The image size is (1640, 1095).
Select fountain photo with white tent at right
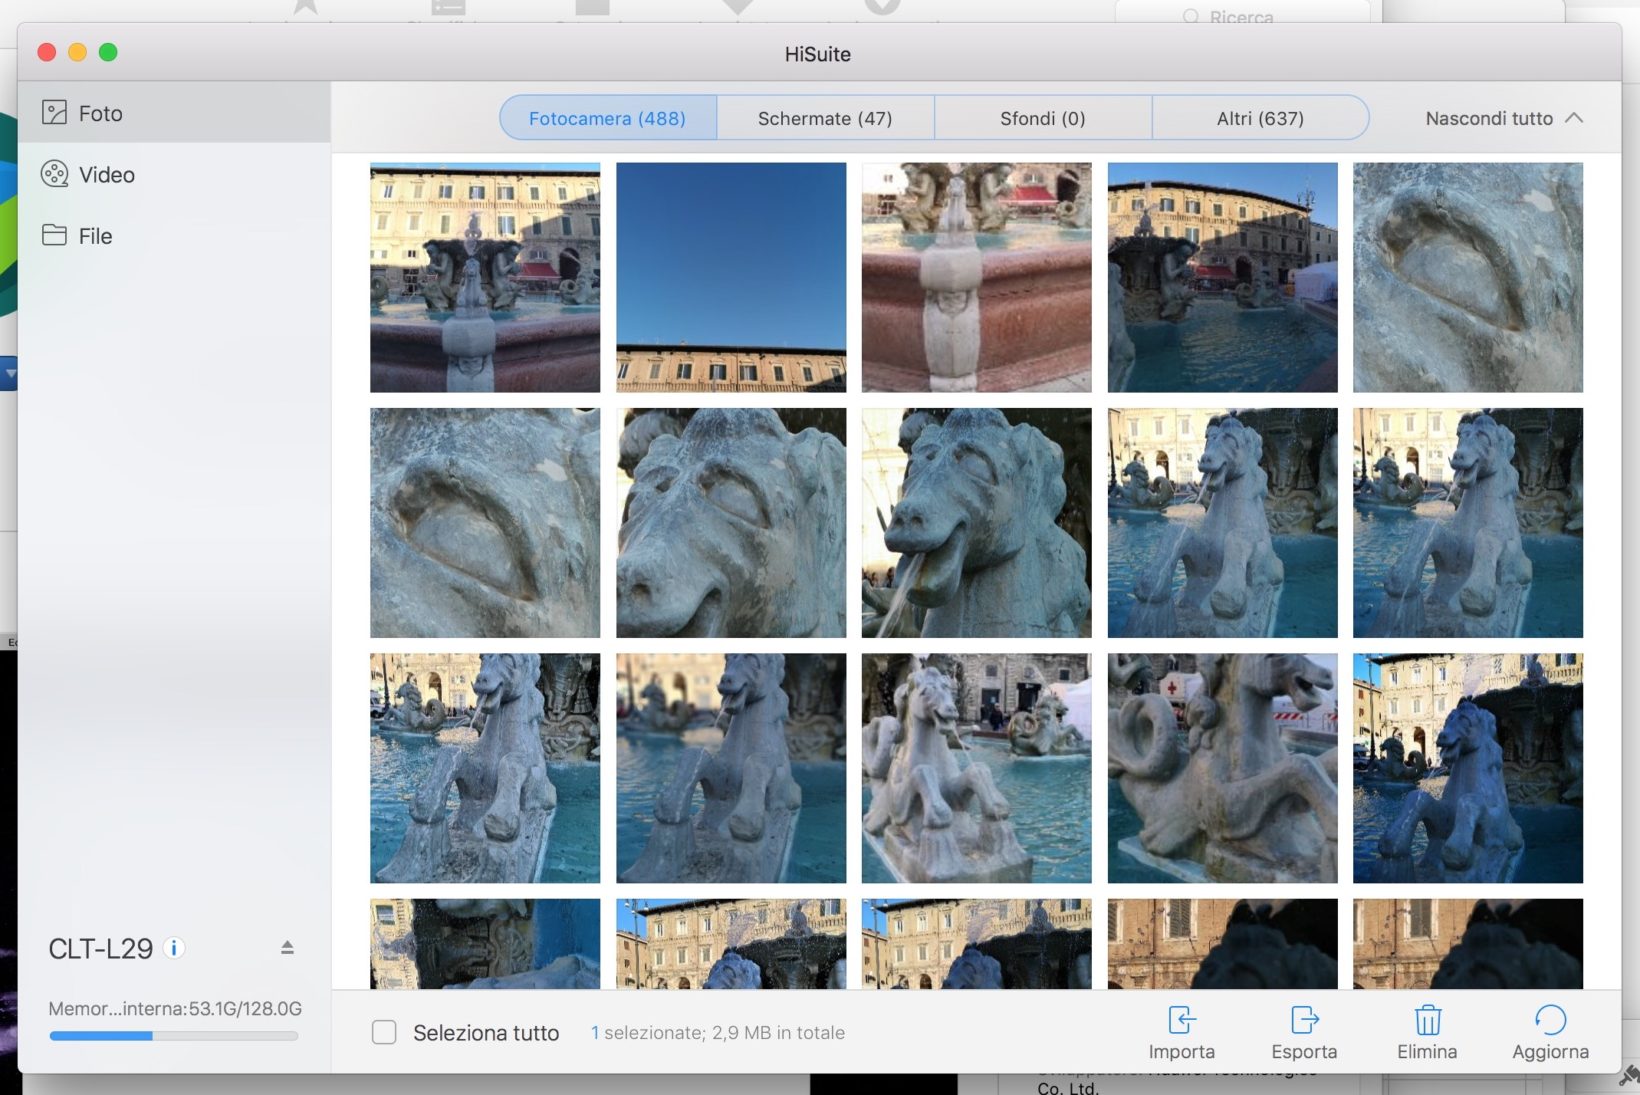[x=1222, y=277]
